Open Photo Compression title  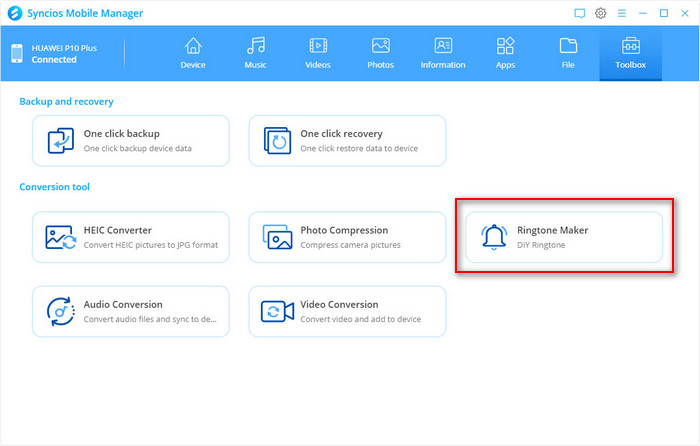[344, 230]
